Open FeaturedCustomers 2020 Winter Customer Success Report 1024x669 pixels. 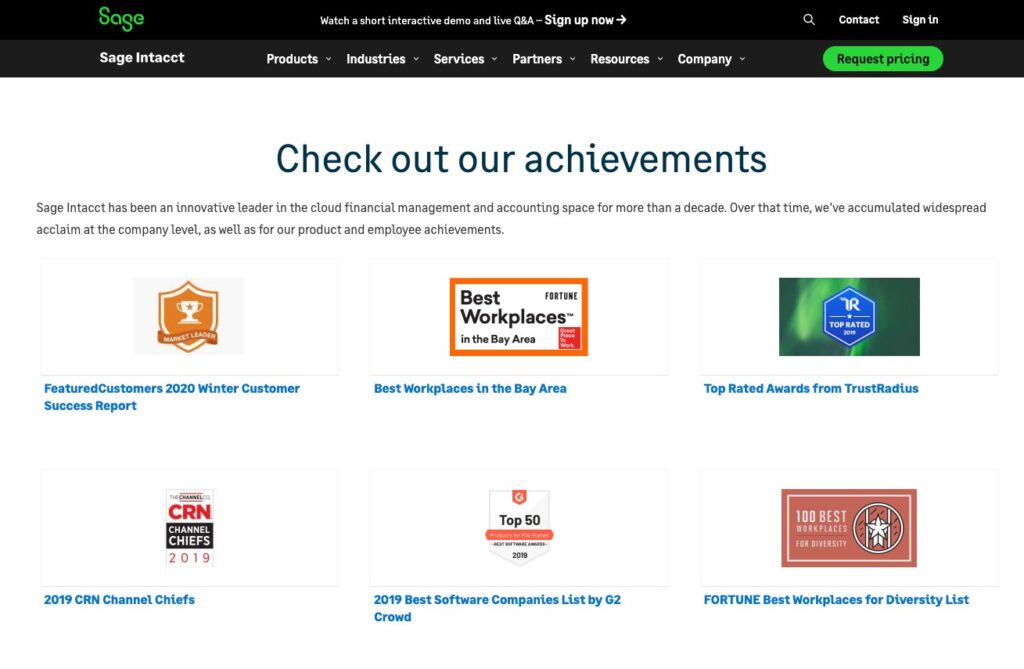pos(172,397)
